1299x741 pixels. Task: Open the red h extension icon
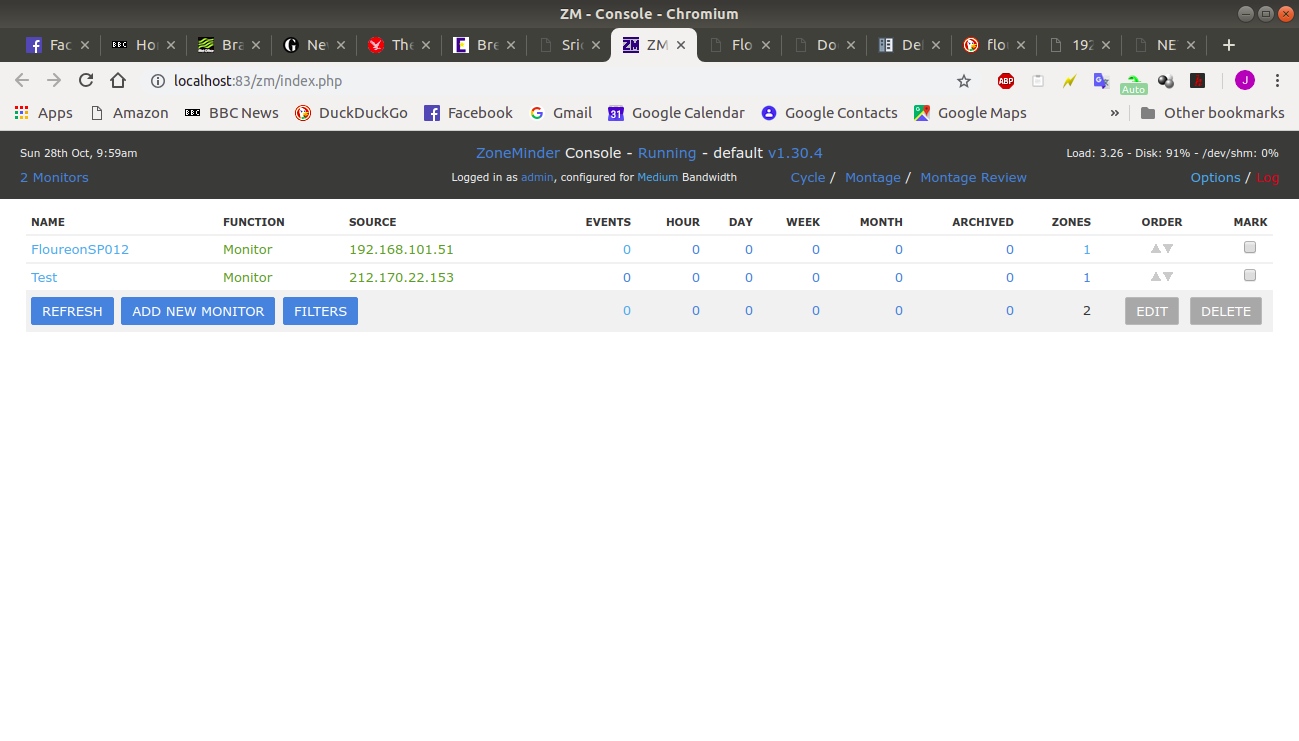coord(1197,81)
